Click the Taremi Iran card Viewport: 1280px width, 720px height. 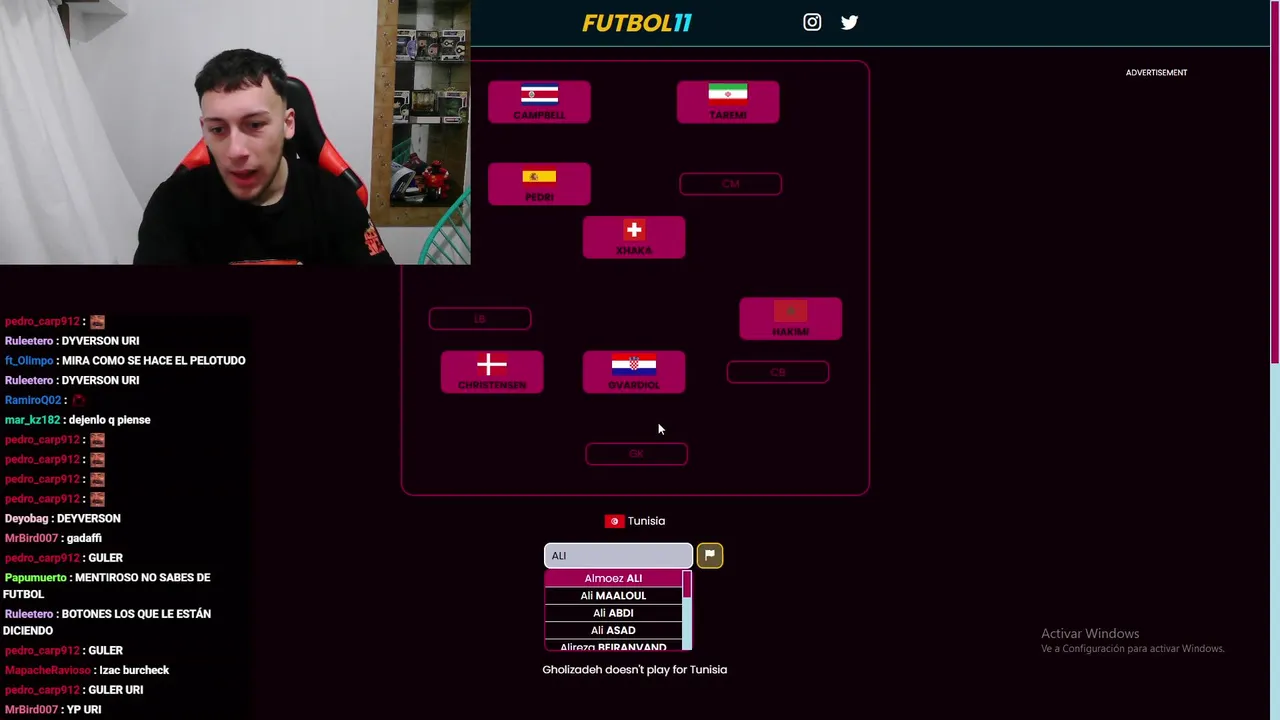(728, 102)
